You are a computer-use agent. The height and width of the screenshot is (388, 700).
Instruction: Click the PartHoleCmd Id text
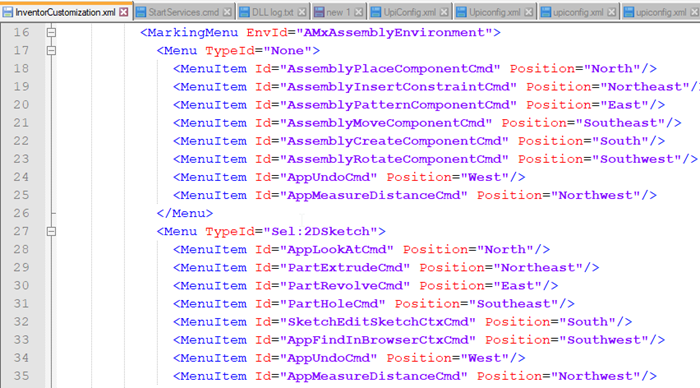pyautogui.click(x=333, y=304)
